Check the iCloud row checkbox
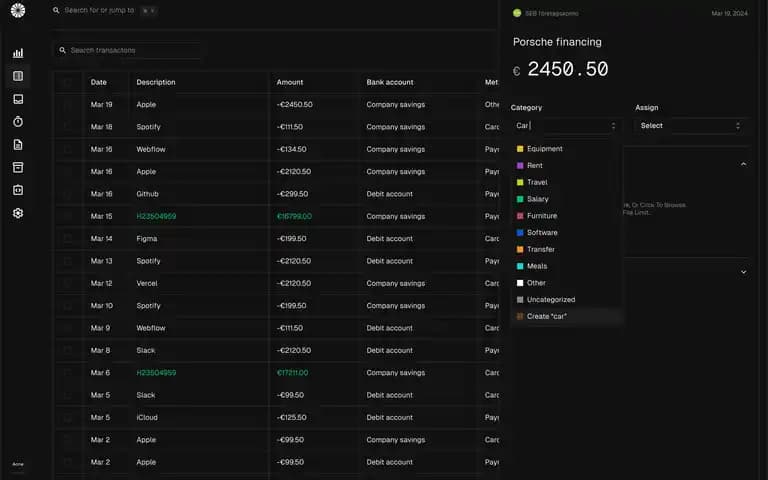Screen dimensions: 768x480 [x=68, y=417]
